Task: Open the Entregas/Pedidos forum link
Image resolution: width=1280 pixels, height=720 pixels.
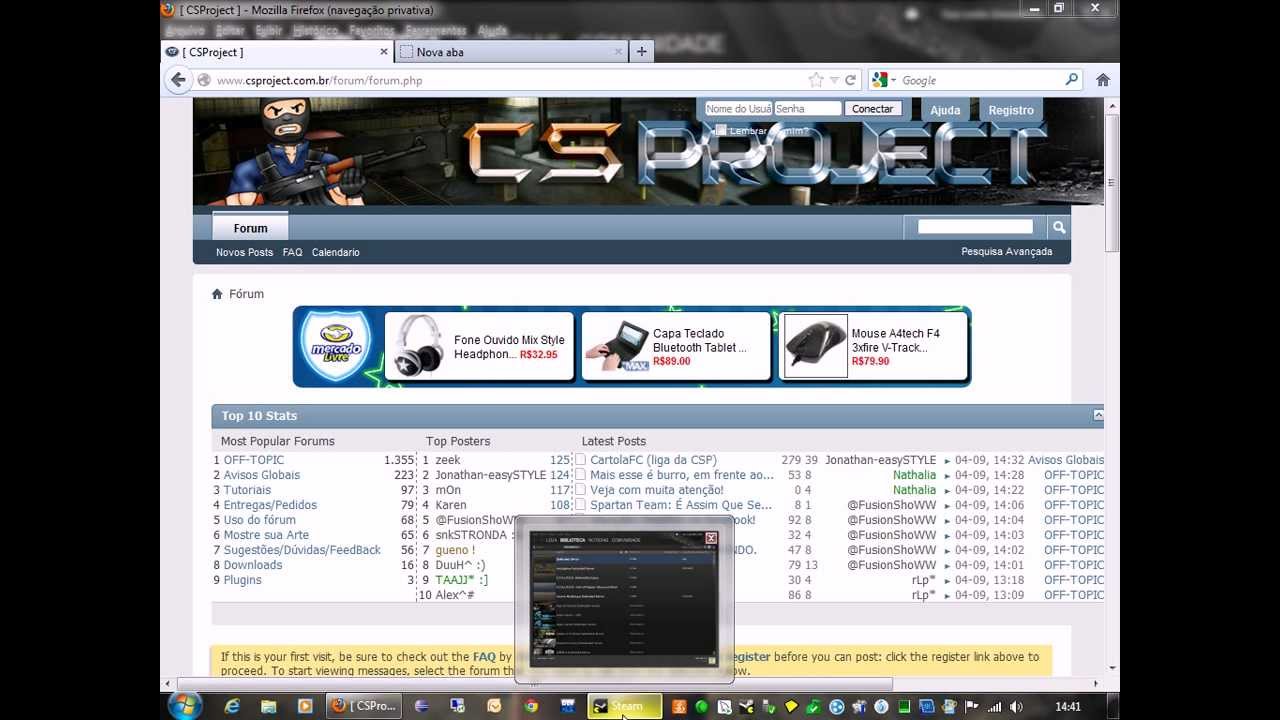Action: point(270,505)
